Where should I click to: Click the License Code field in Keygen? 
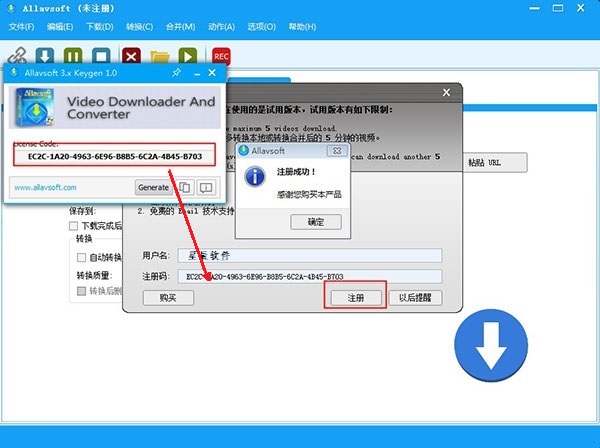[x=115, y=156]
